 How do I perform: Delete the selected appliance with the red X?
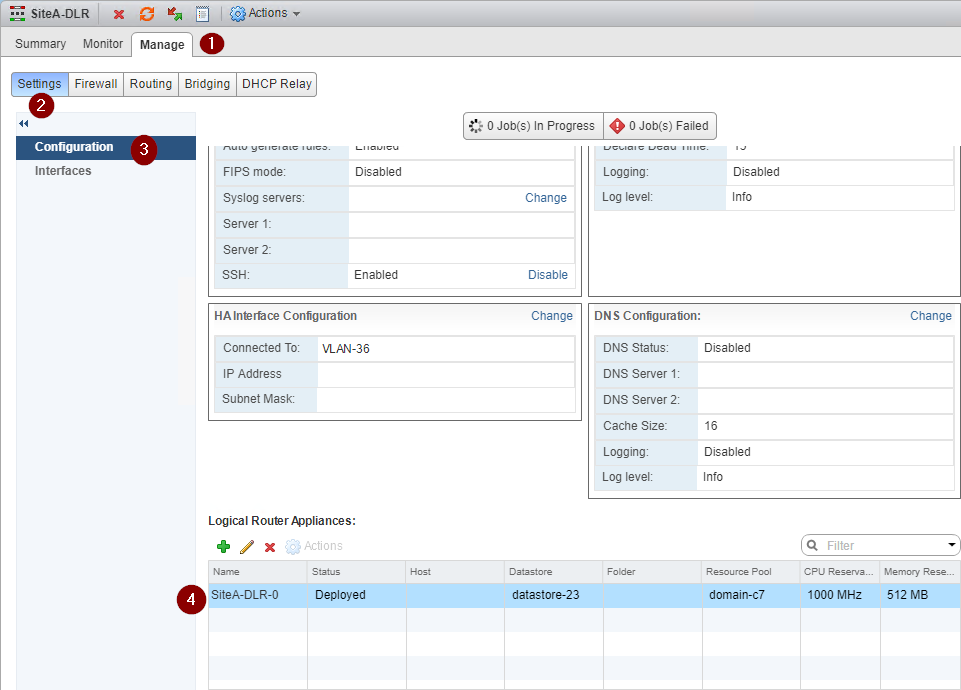270,547
